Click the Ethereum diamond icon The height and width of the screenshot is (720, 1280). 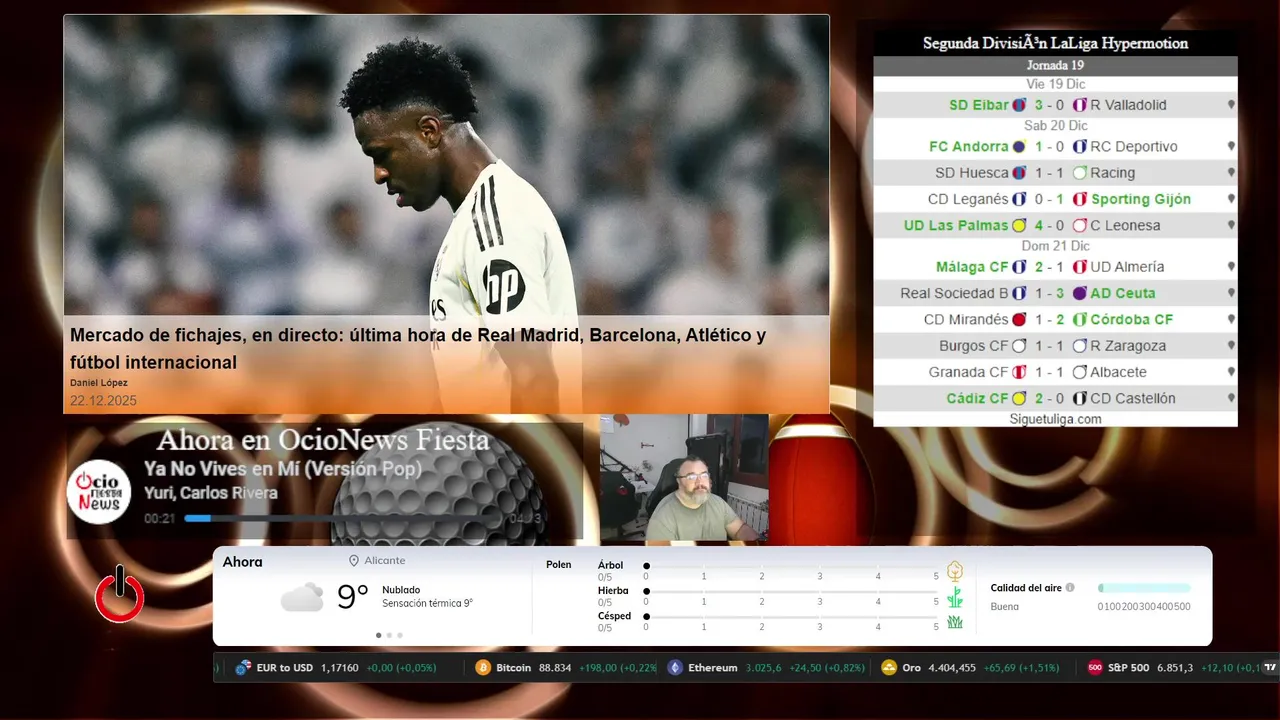(x=675, y=668)
